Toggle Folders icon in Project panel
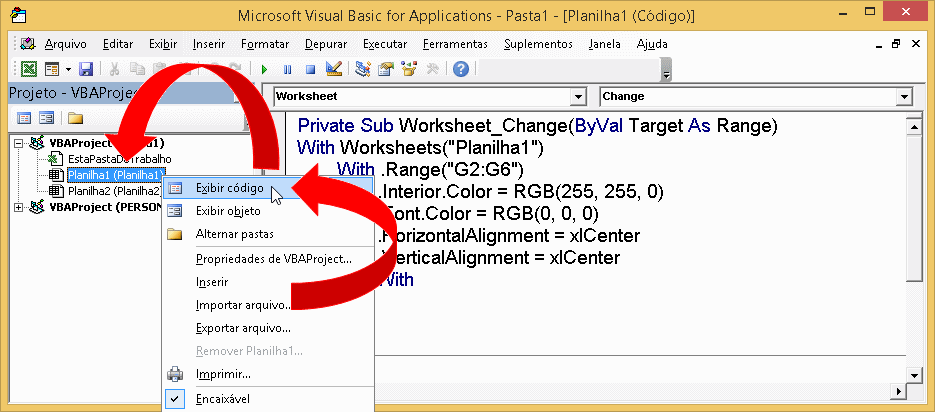Image resolution: width=935 pixels, height=412 pixels. [x=75, y=117]
